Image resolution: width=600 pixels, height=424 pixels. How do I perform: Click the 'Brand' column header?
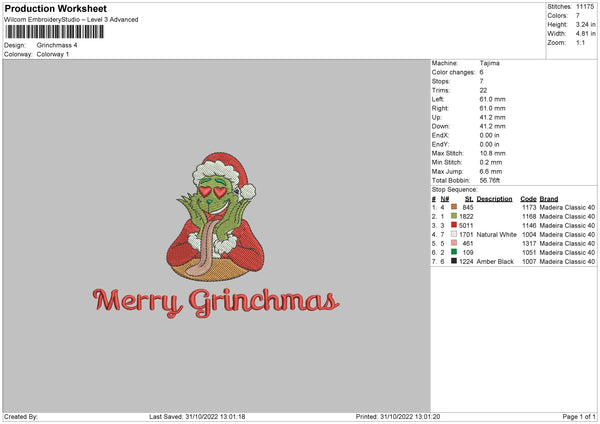[549, 199]
